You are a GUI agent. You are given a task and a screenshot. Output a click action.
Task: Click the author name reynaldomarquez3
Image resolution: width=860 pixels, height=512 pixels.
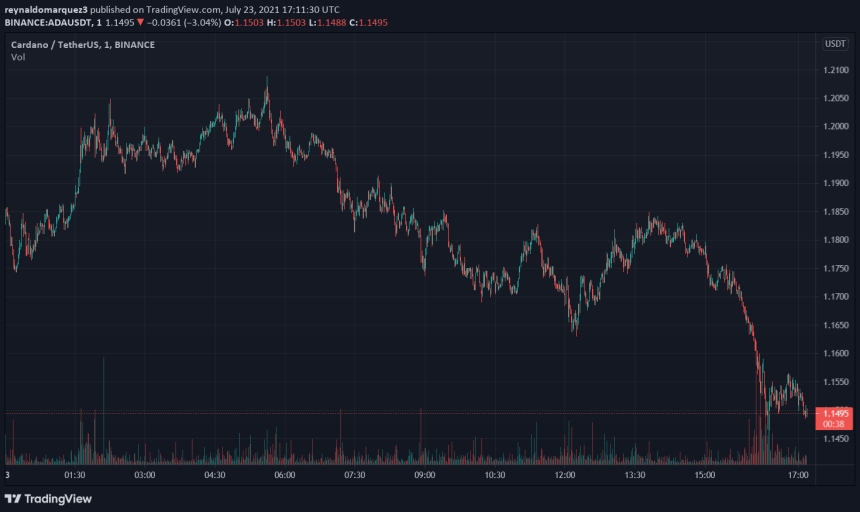46,10
